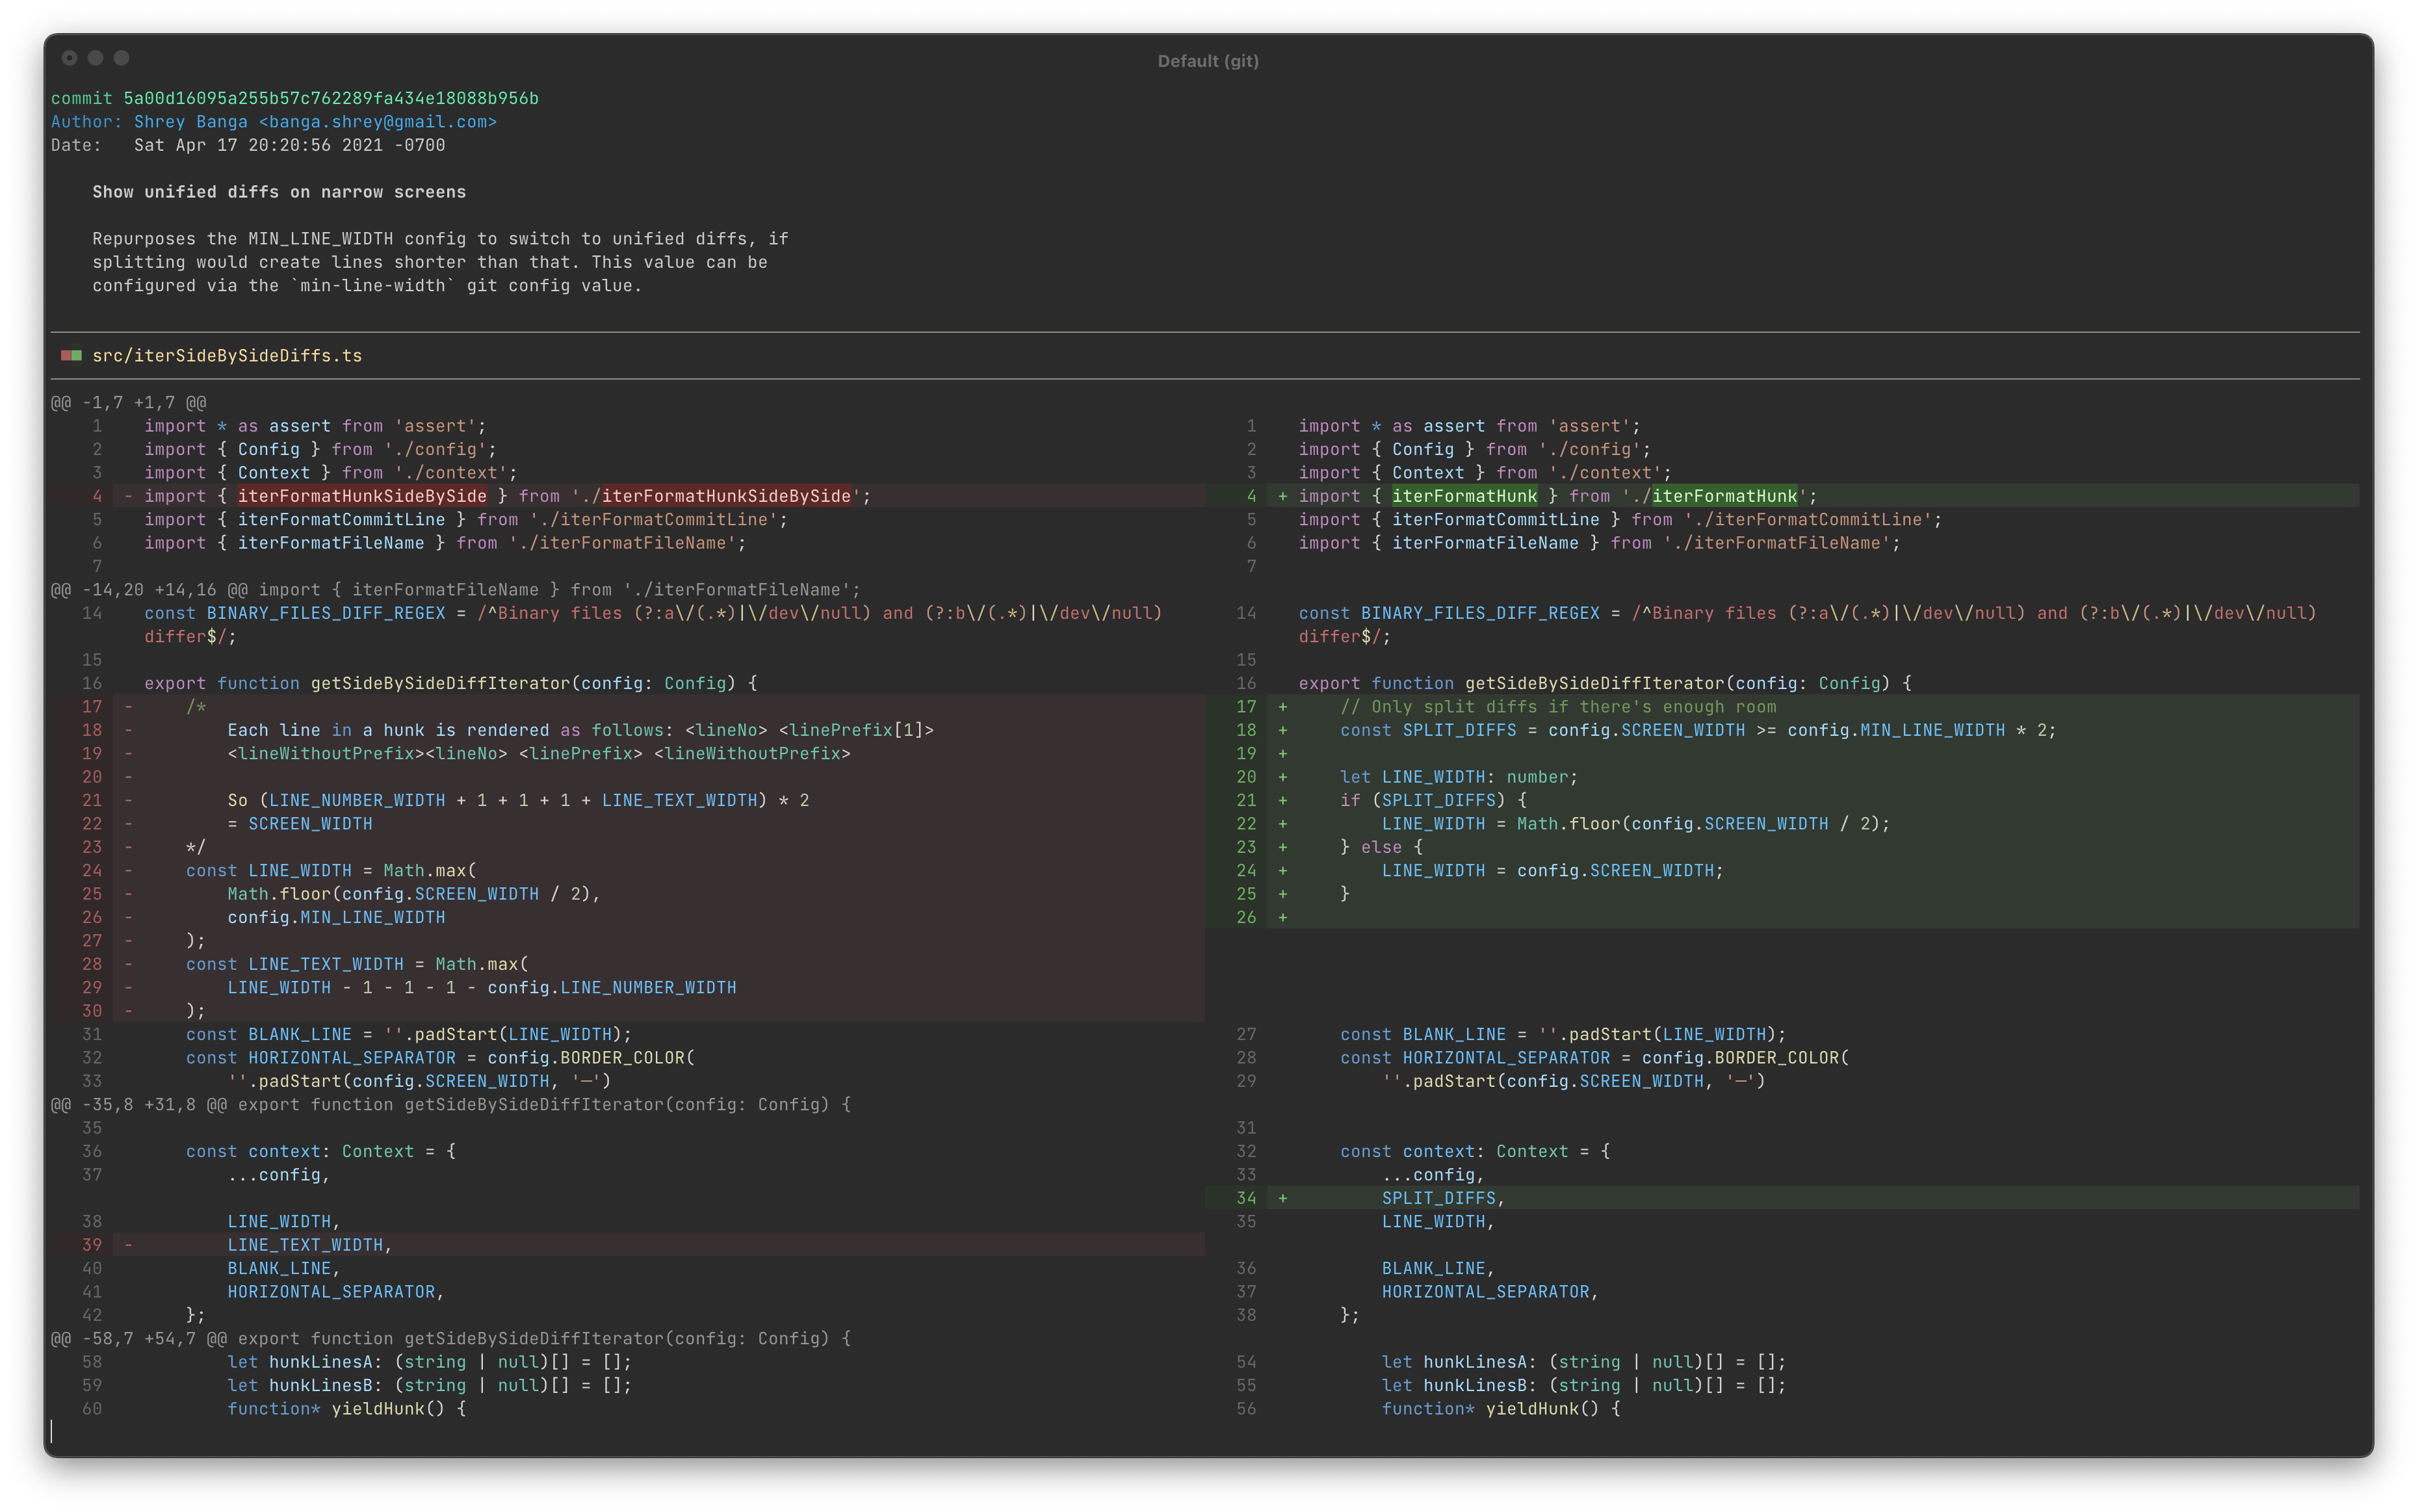The width and height of the screenshot is (2418, 1512).
Task: Click the minimize window traffic light button
Action: (95, 58)
